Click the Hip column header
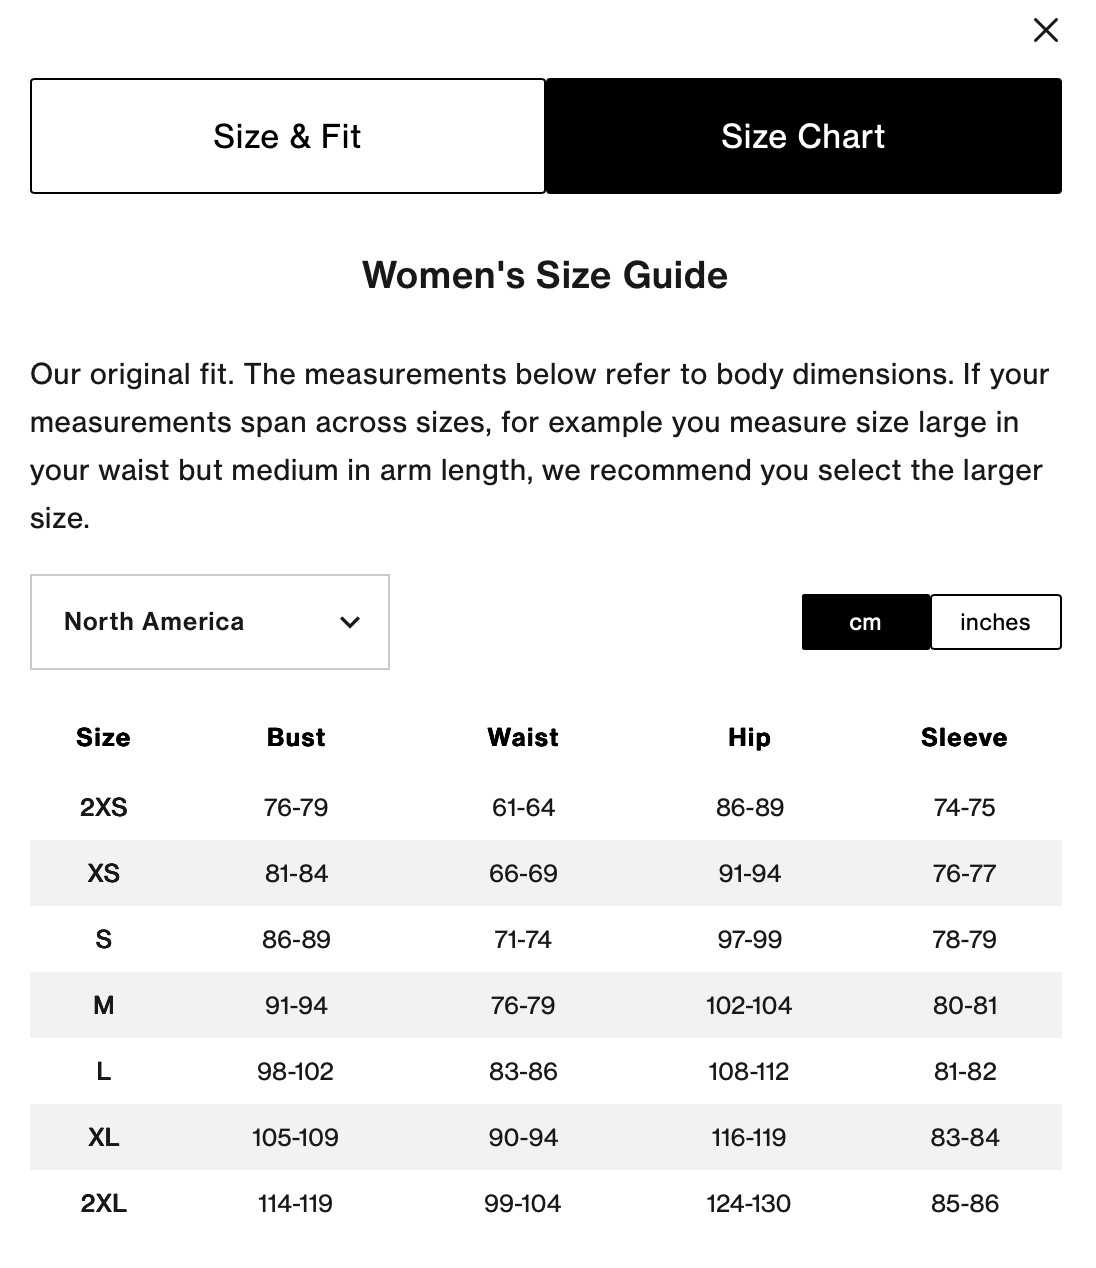 click(x=748, y=737)
